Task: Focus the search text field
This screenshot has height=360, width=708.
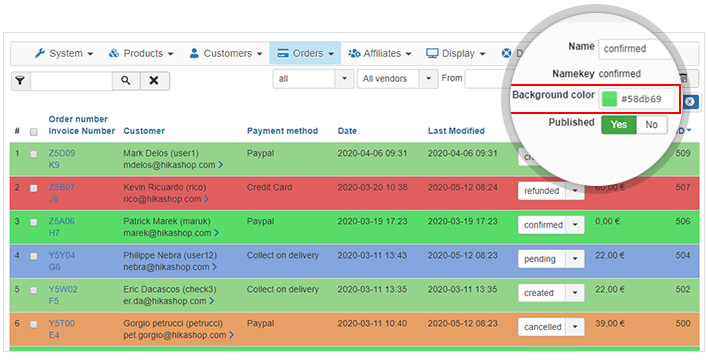Action: point(71,81)
